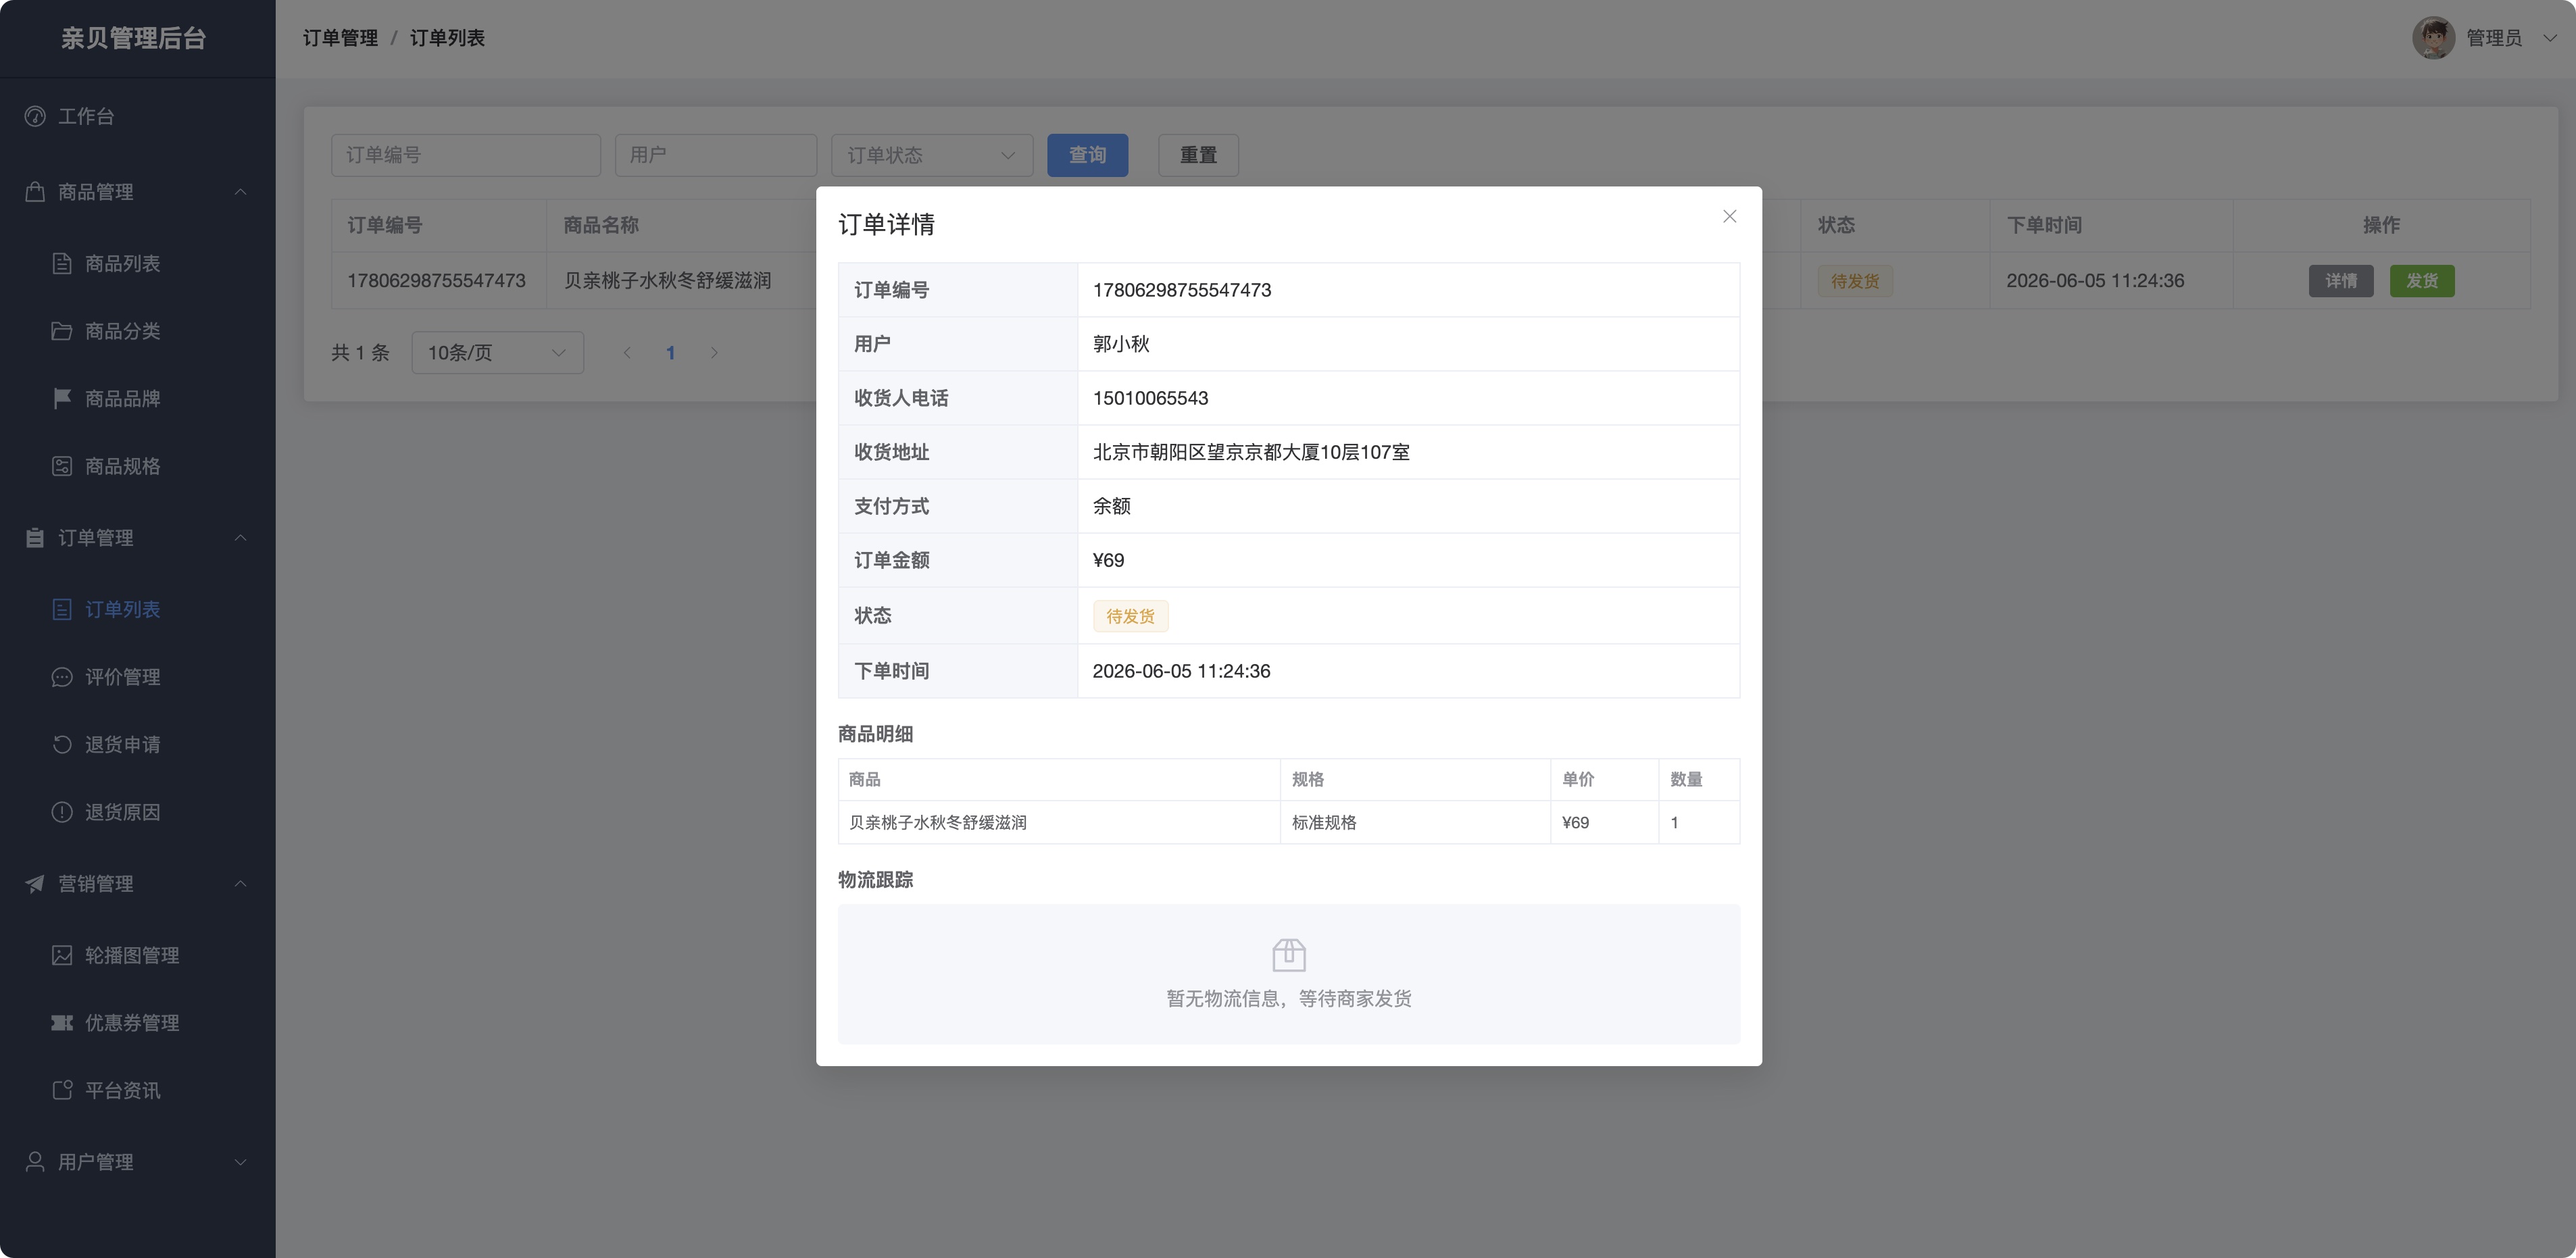The image size is (2576, 1258).
Task: Click the order number 17806298755547473 in dialog
Action: coord(1182,290)
